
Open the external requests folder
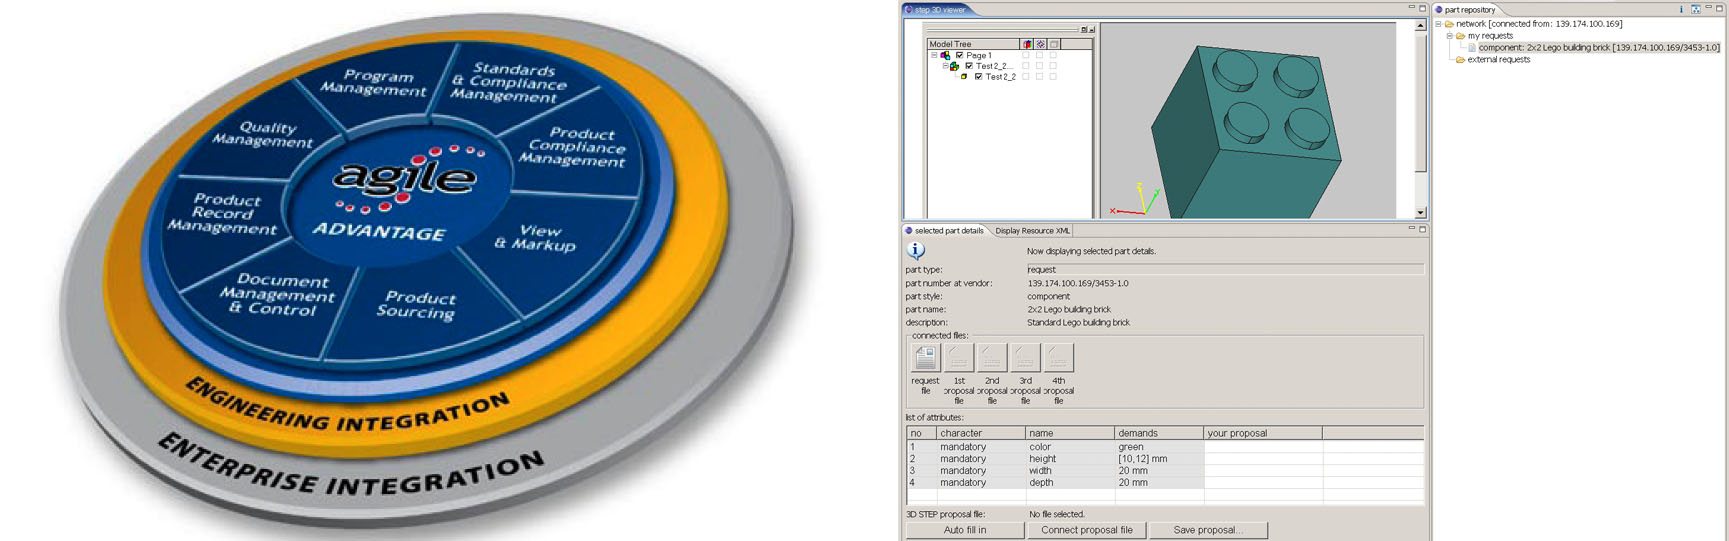click(x=1498, y=60)
